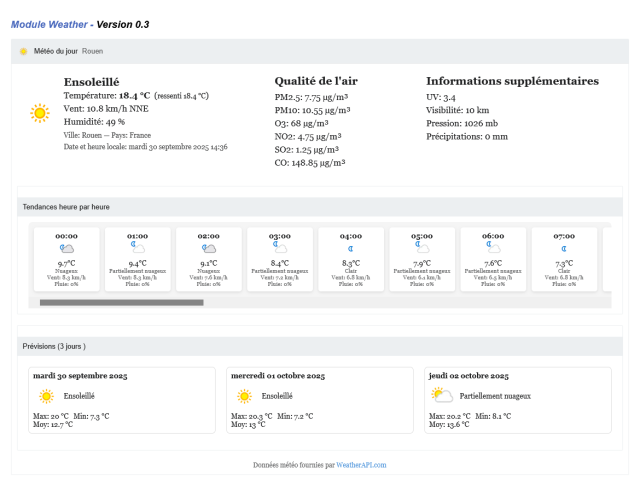The width and height of the screenshot is (640, 486).
Task: Click the 02:00 cloudy night icon
Action: click(x=209, y=249)
